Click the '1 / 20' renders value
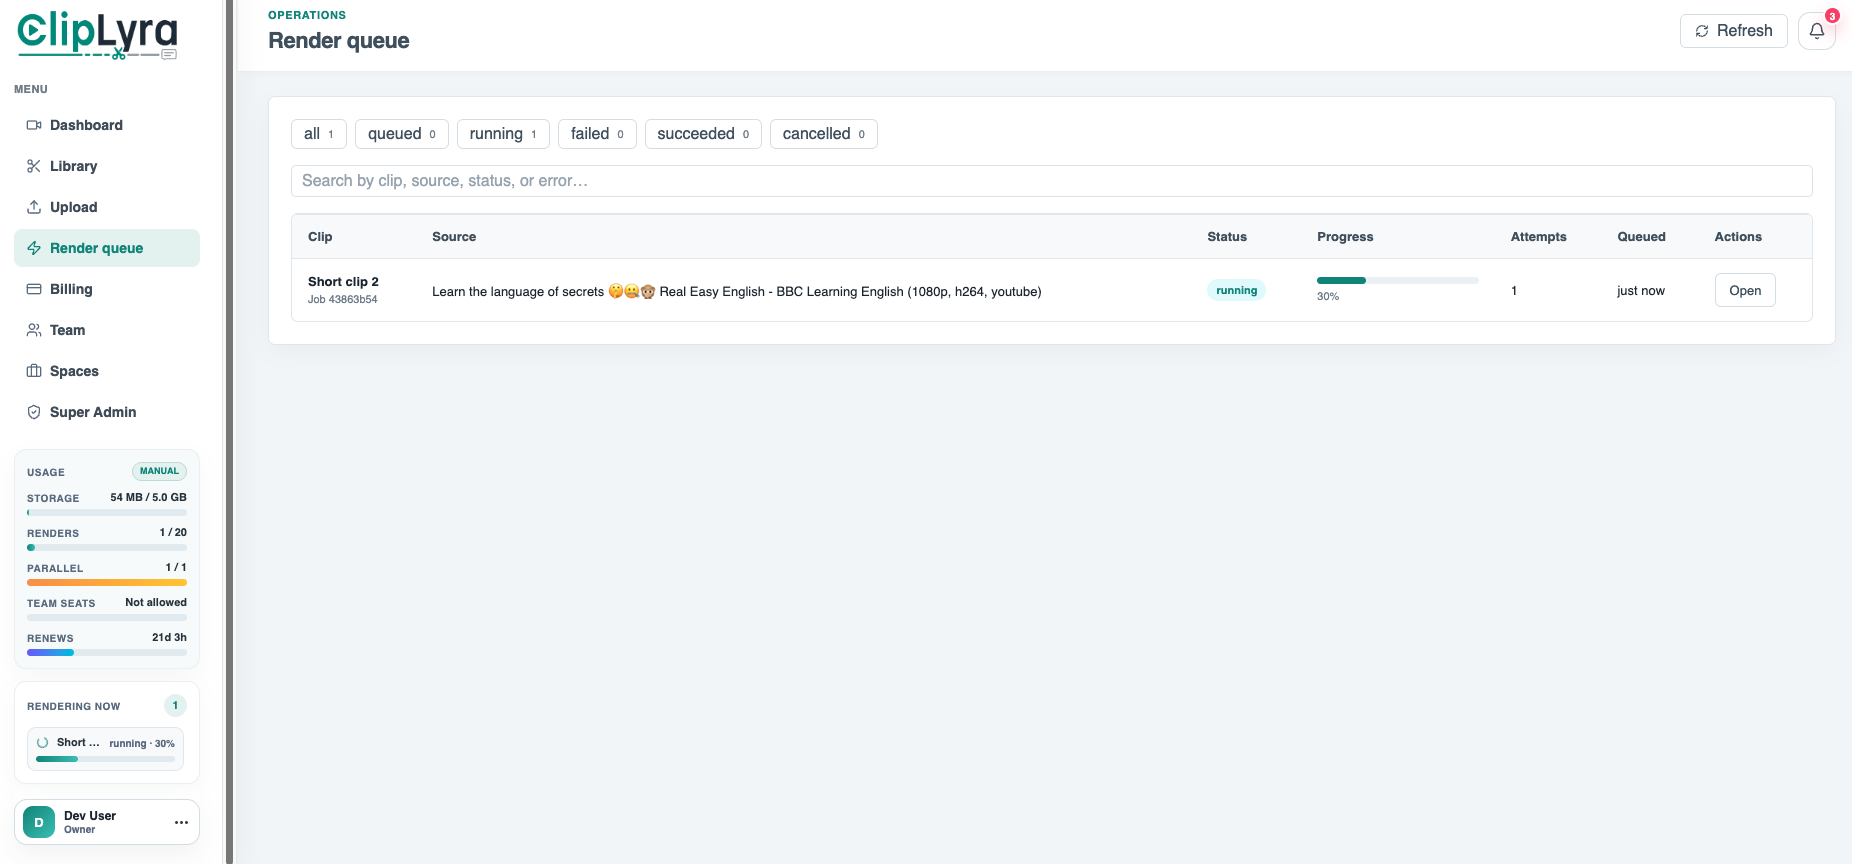This screenshot has height=864, width=1852. coord(173,532)
